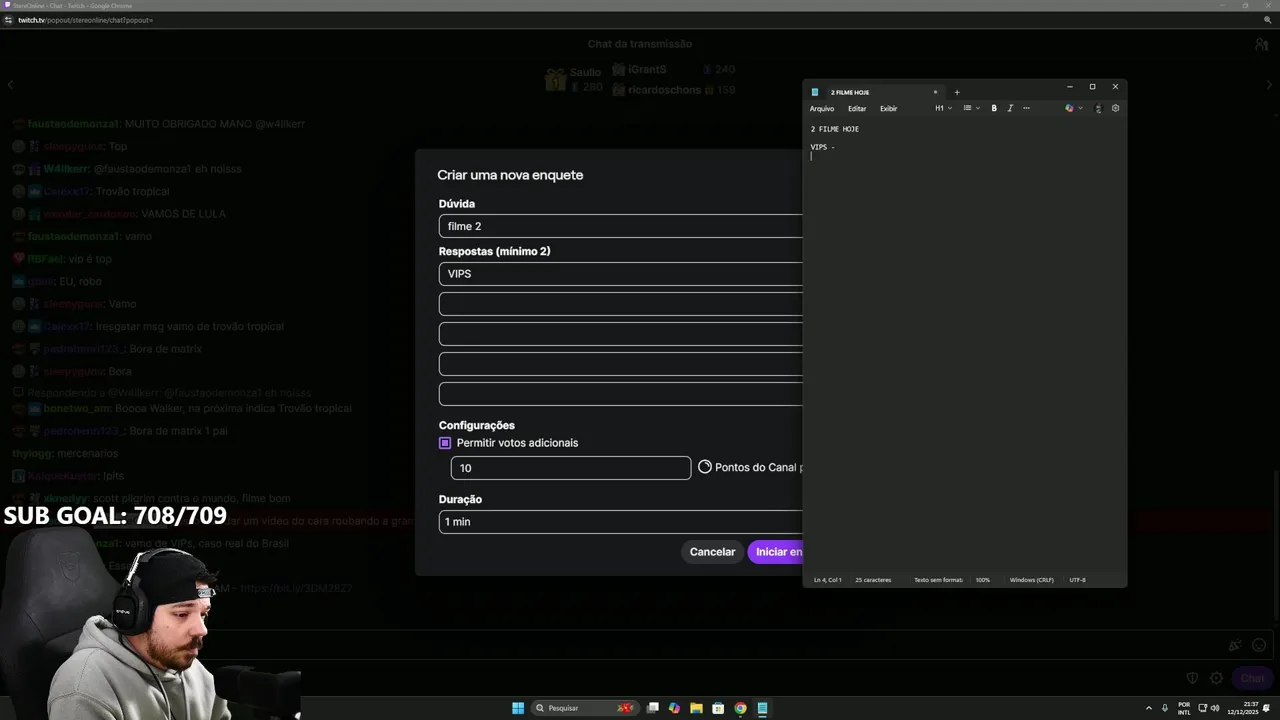Click the purple Chat send button
1280x720 pixels.
(x=1252, y=678)
